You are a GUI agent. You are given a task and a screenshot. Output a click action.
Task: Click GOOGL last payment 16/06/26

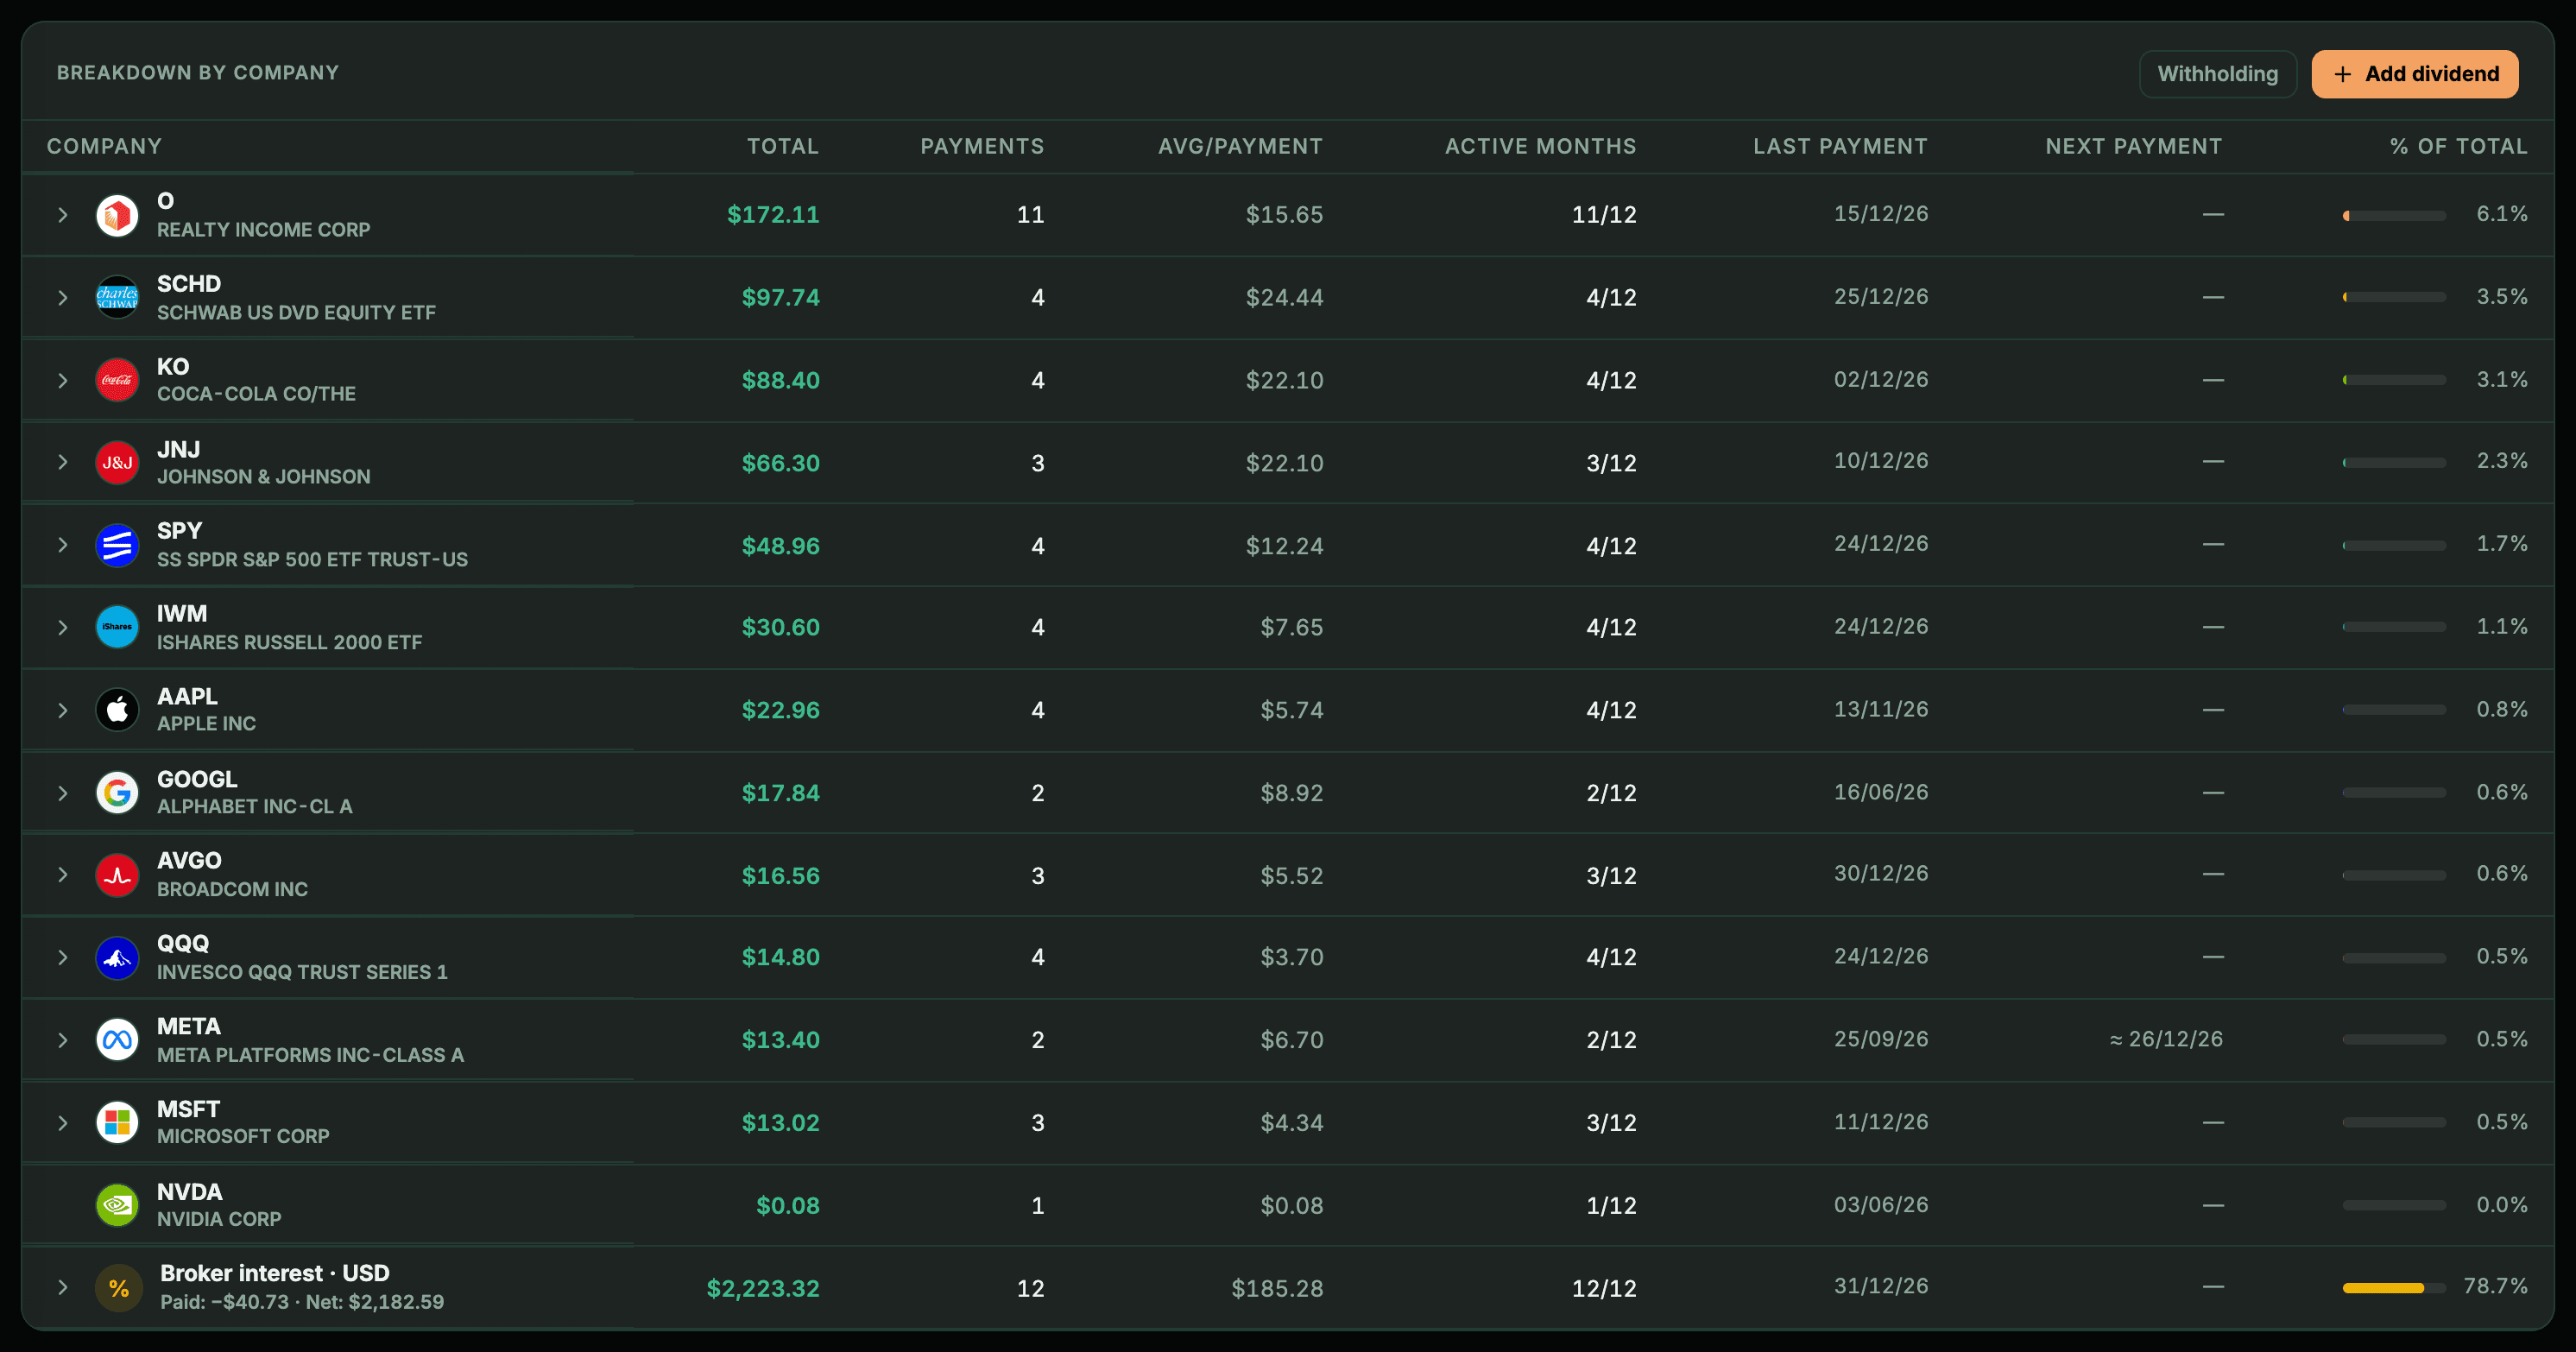click(1881, 792)
